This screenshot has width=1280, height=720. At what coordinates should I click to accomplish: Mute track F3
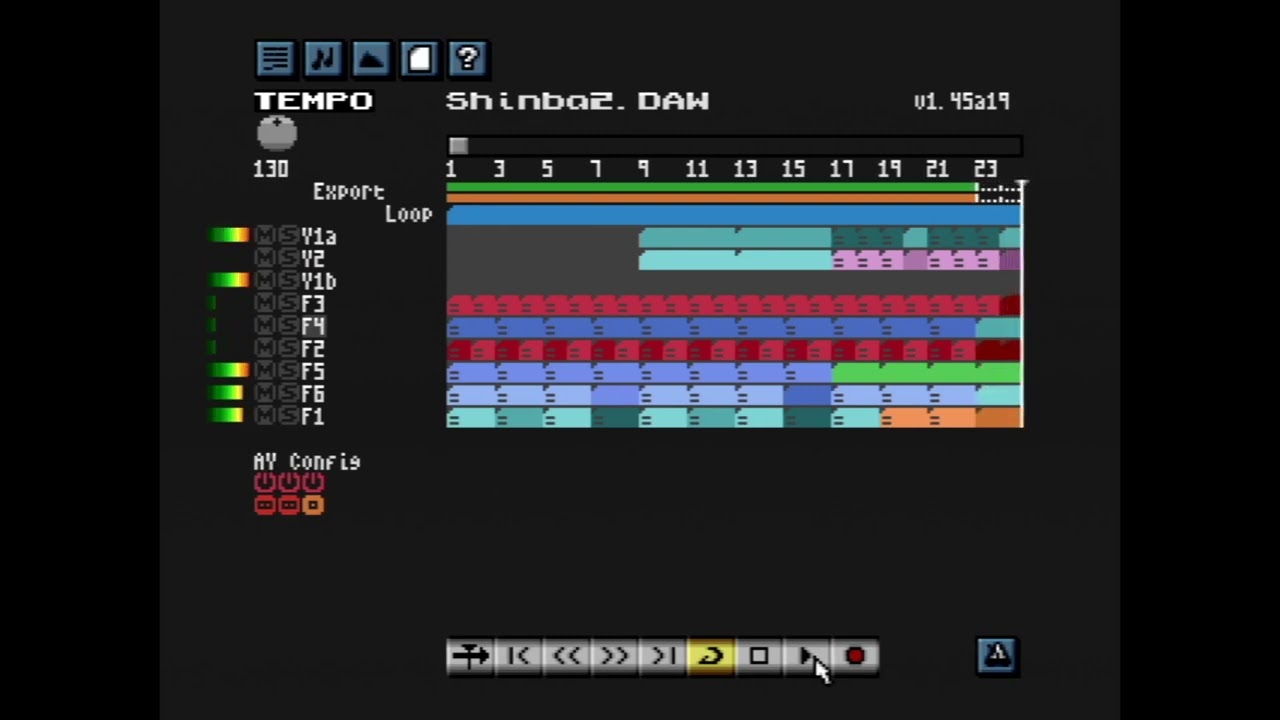[264, 304]
